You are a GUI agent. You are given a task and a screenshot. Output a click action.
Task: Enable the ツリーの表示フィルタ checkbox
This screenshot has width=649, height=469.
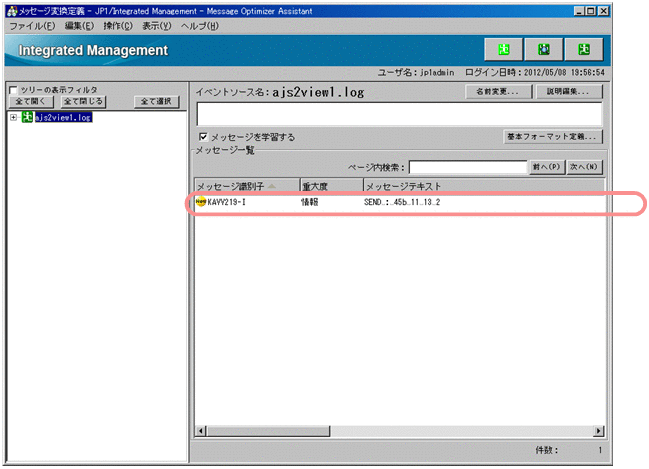13,90
